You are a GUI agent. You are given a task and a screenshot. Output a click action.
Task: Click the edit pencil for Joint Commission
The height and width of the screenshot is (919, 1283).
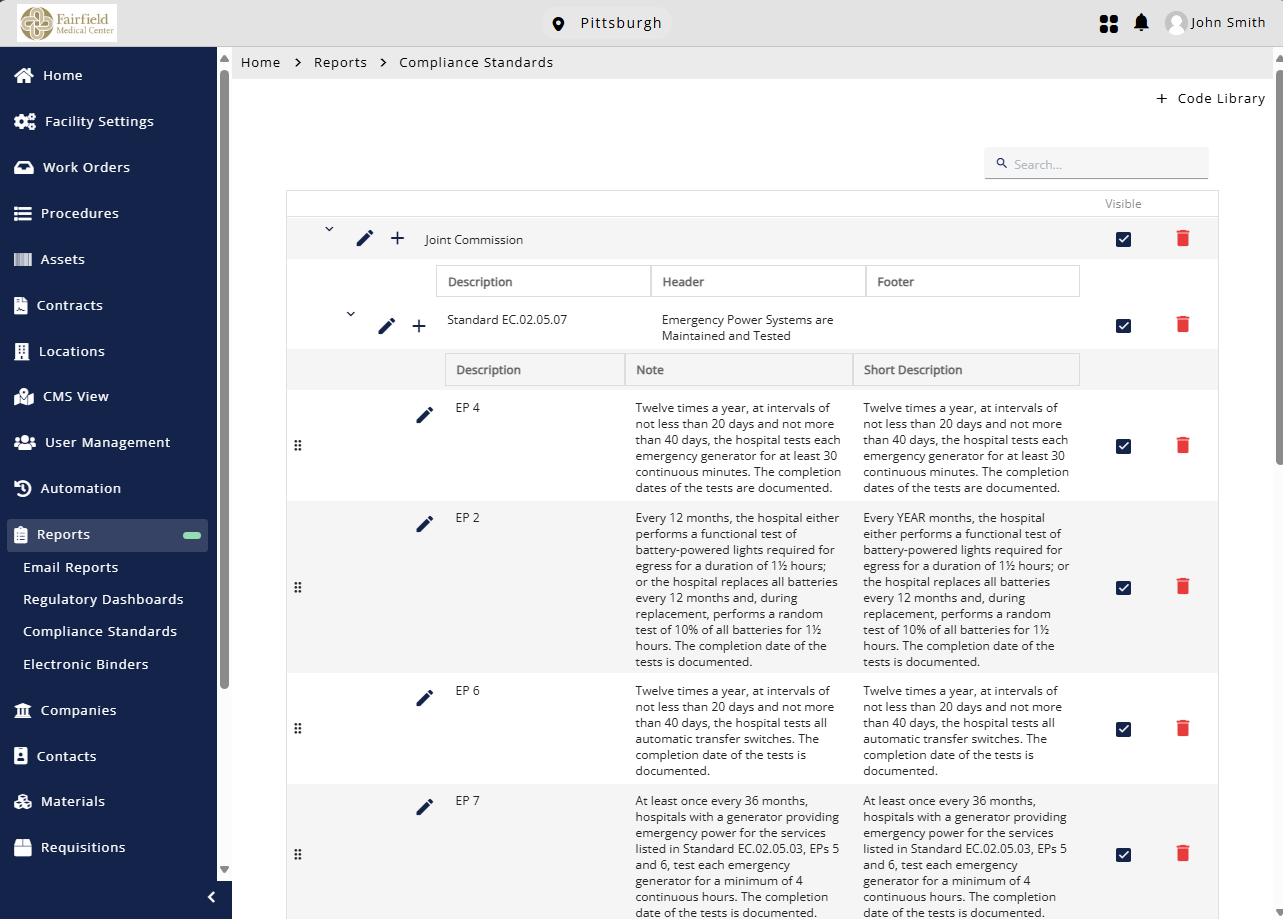tap(365, 238)
